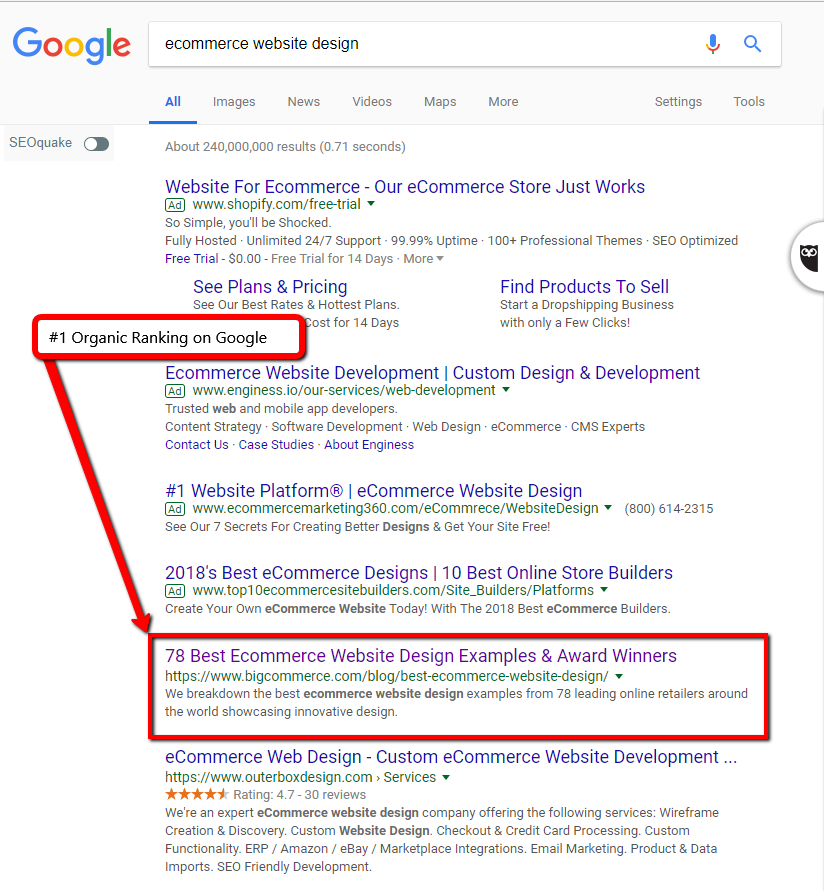Click the top10ecommercesitebuilders.com URL text
824x891 pixels.
point(393,590)
